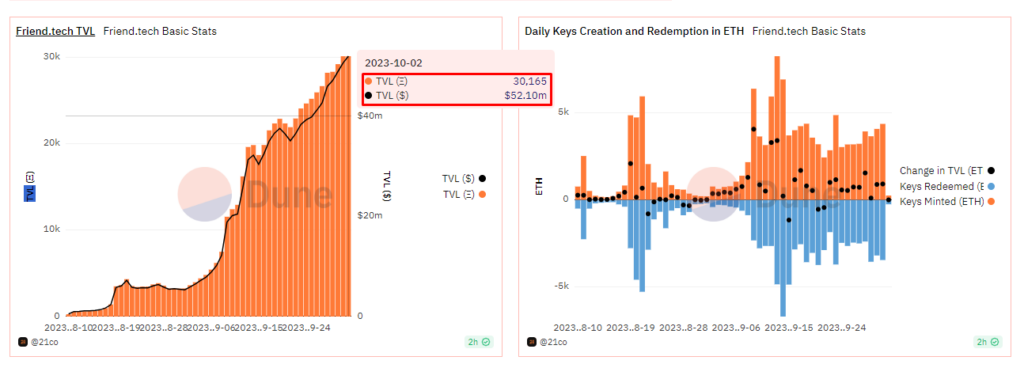Open Friend.tech Basic Stats link beside Daily Keys title
1024x368 pixels.
tap(809, 31)
